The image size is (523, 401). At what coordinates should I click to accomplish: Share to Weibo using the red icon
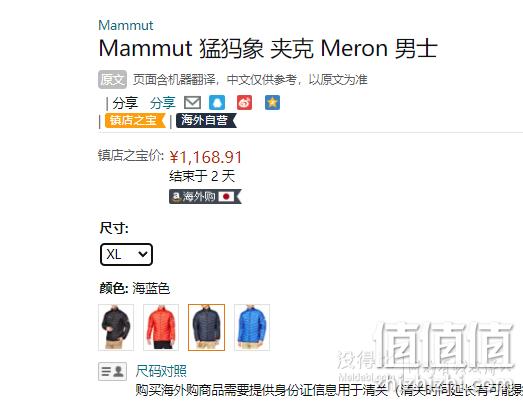pyautogui.click(x=244, y=103)
